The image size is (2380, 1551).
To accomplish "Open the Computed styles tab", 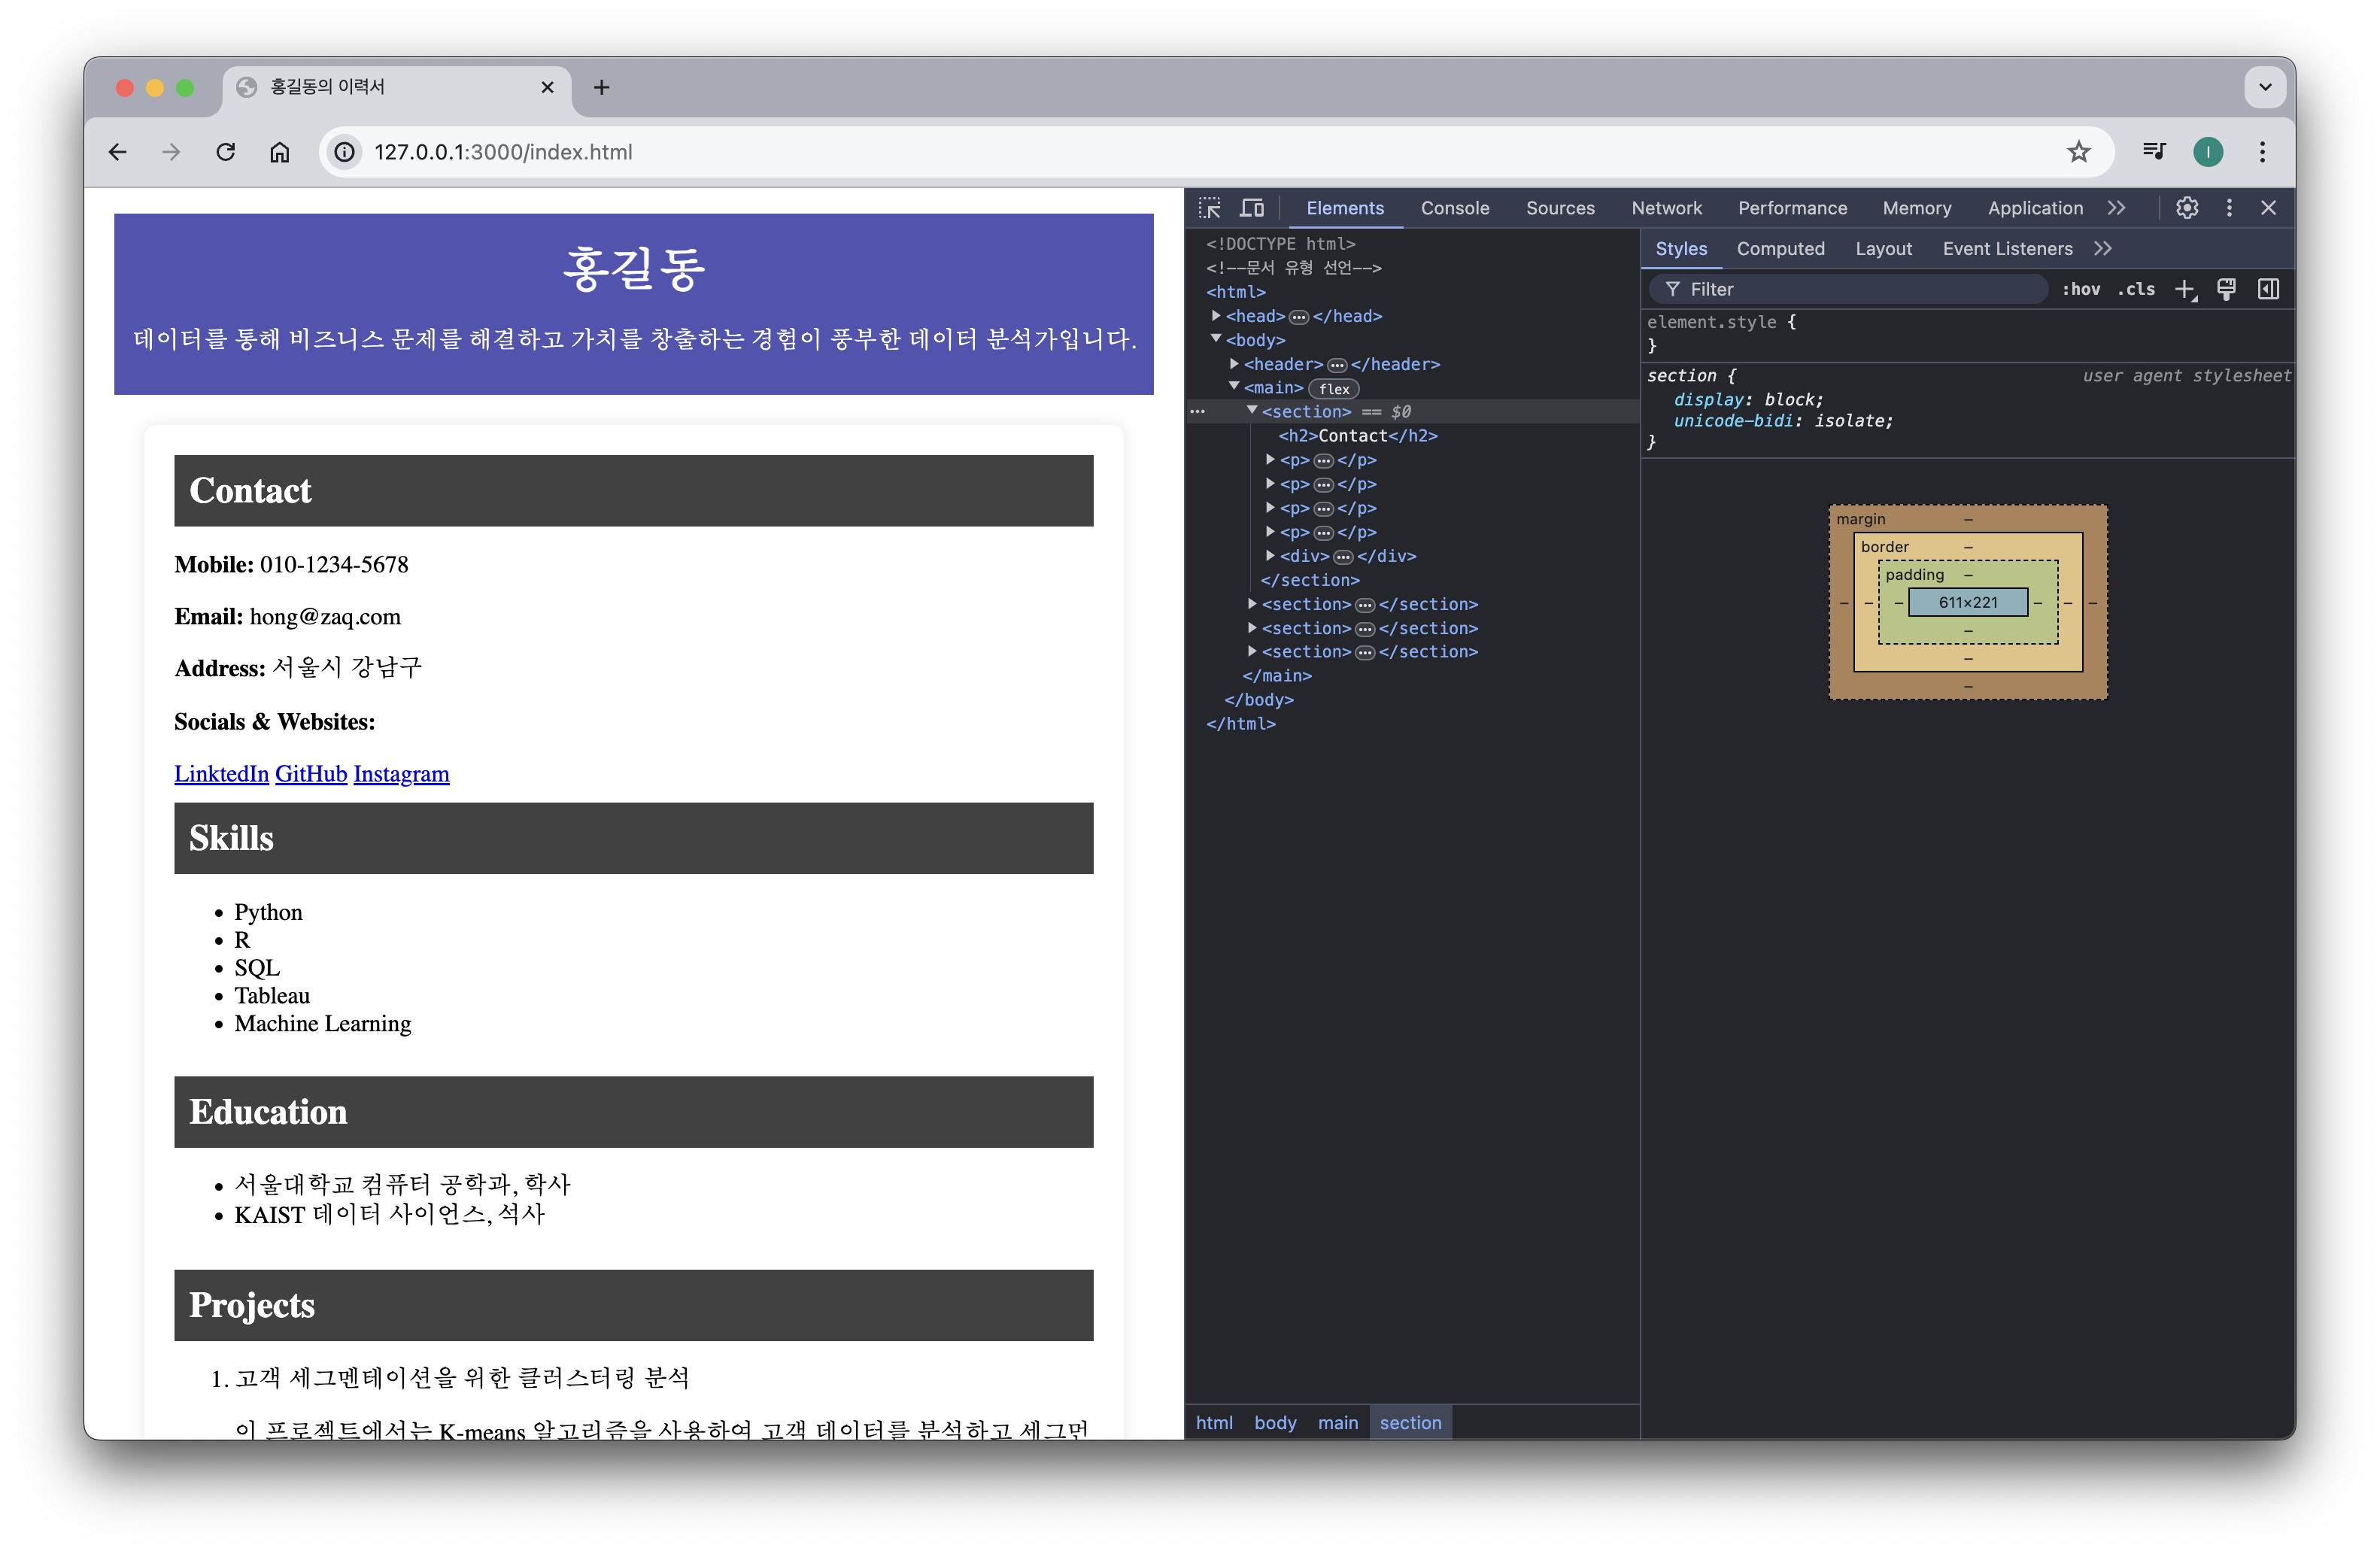I will (x=1780, y=249).
